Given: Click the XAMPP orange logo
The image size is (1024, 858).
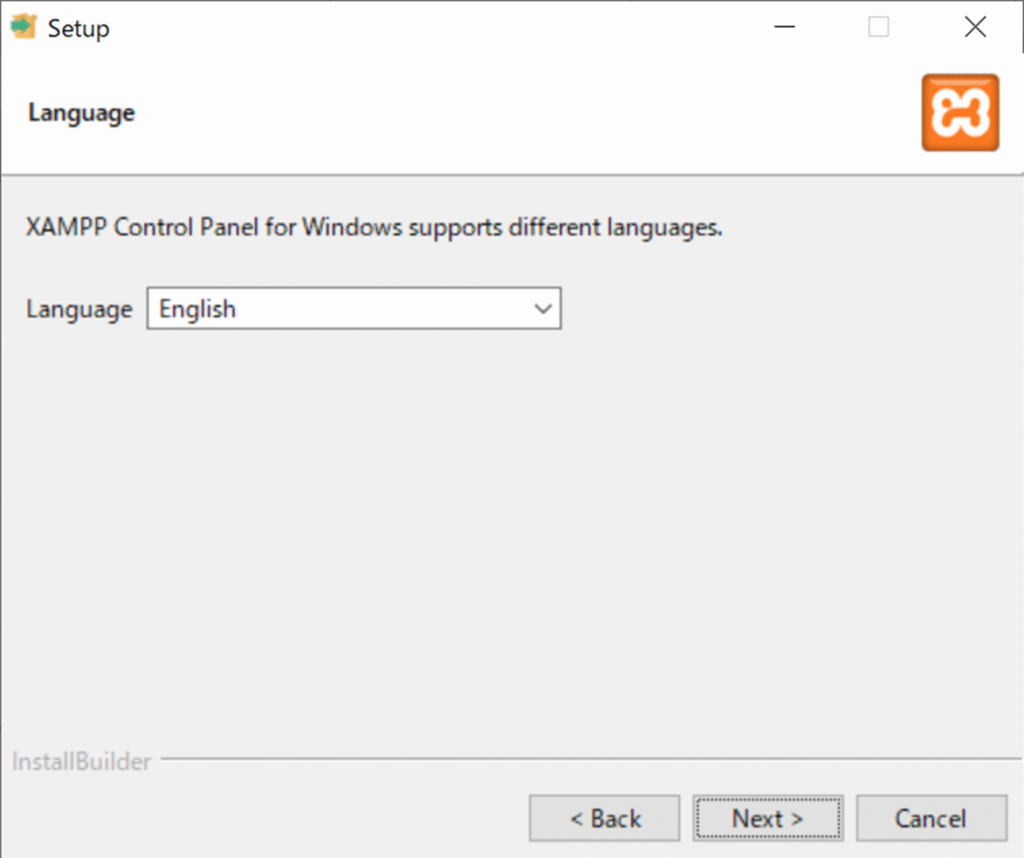Looking at the screenshot, I should tap(959, 113).
